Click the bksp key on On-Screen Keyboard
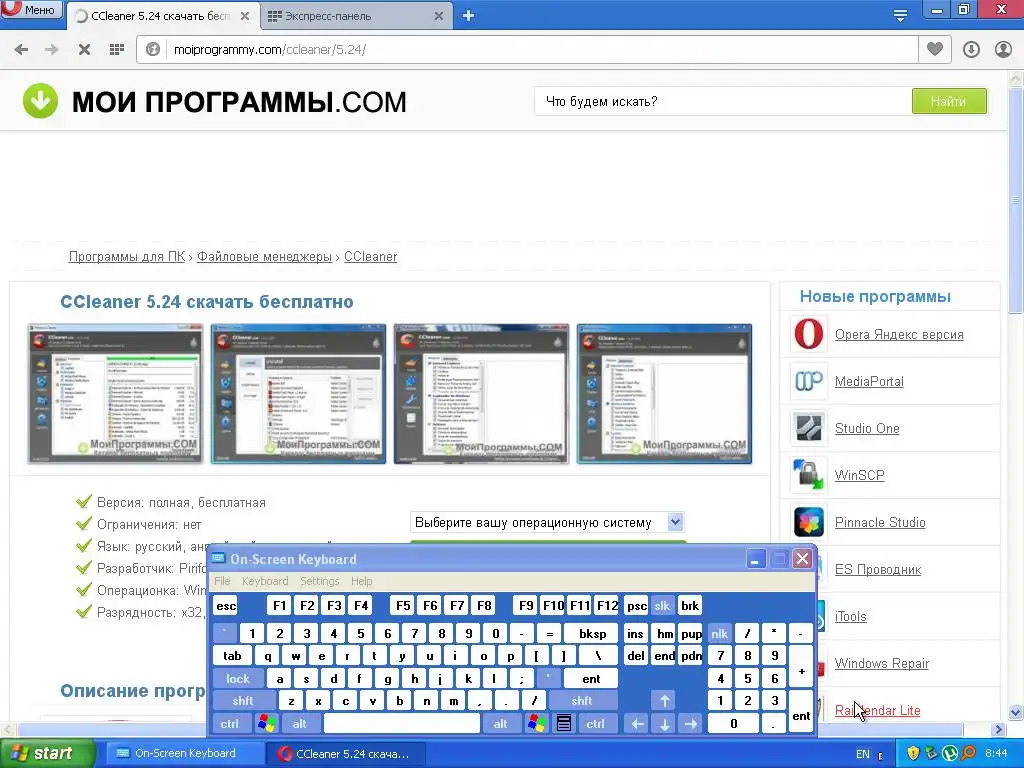 pos(592,633)
